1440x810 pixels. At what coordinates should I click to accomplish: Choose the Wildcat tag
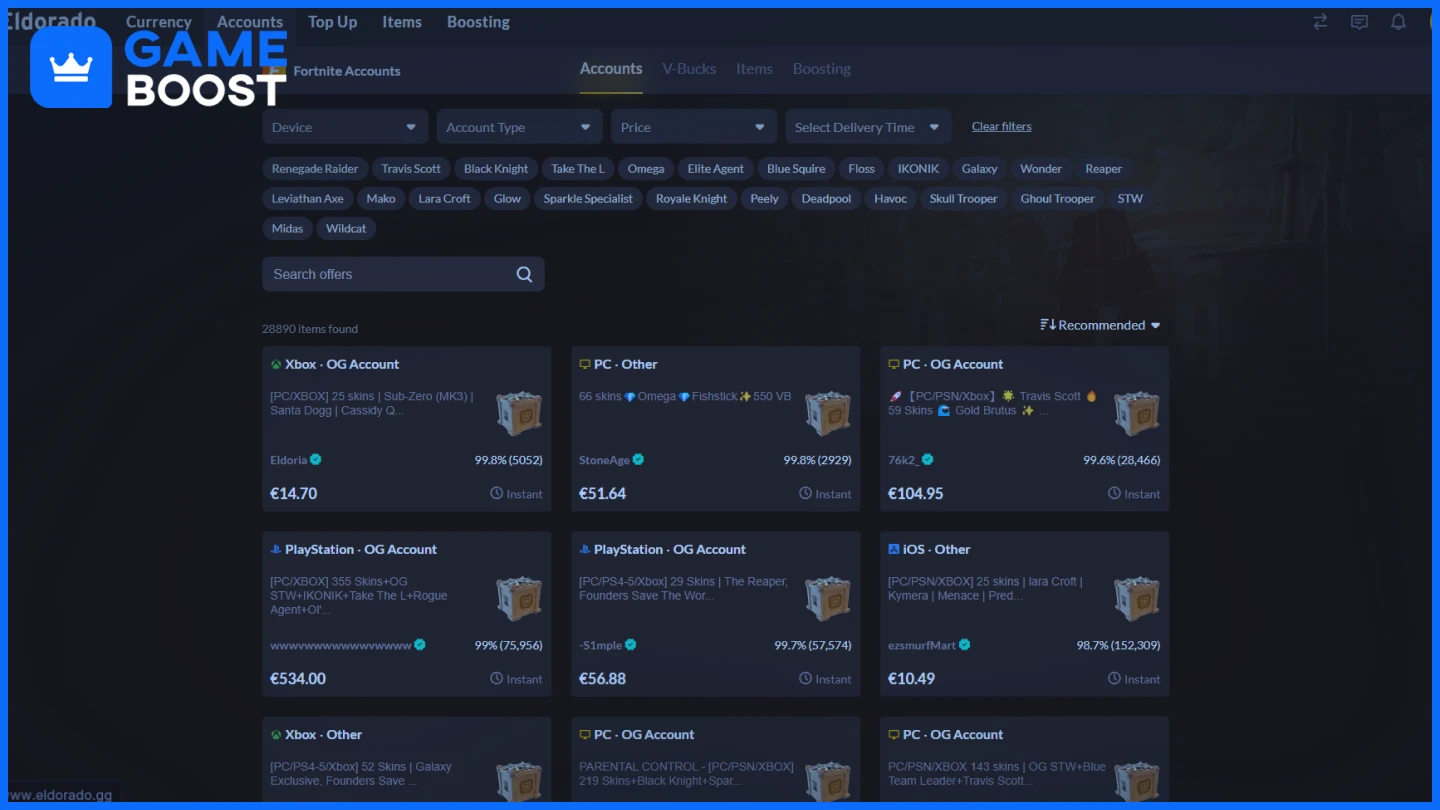[x=346, y=229]
